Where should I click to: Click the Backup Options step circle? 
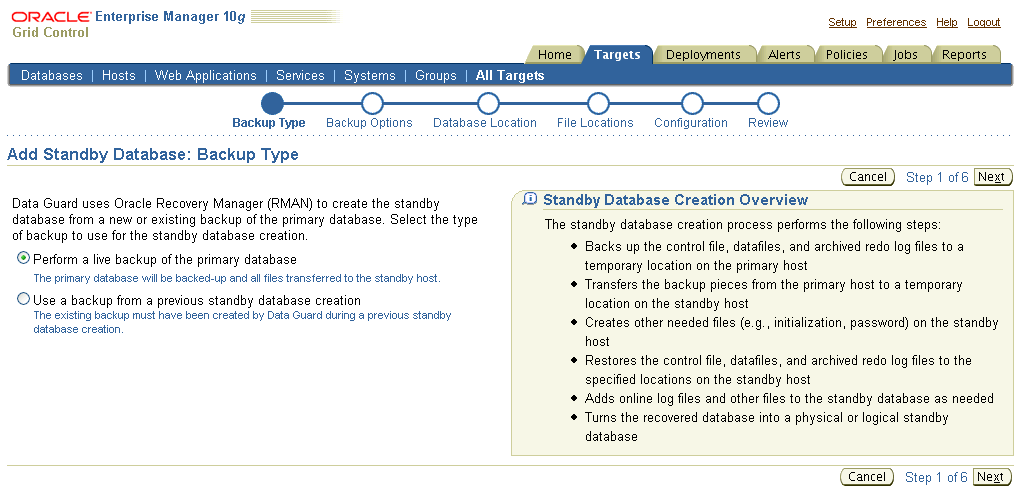tap(372, 104)
